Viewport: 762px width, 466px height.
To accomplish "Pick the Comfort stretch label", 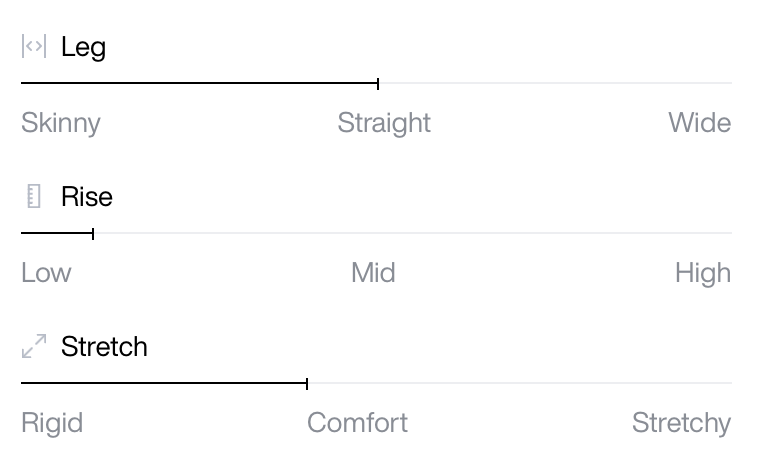I will (x=357, y=423).
